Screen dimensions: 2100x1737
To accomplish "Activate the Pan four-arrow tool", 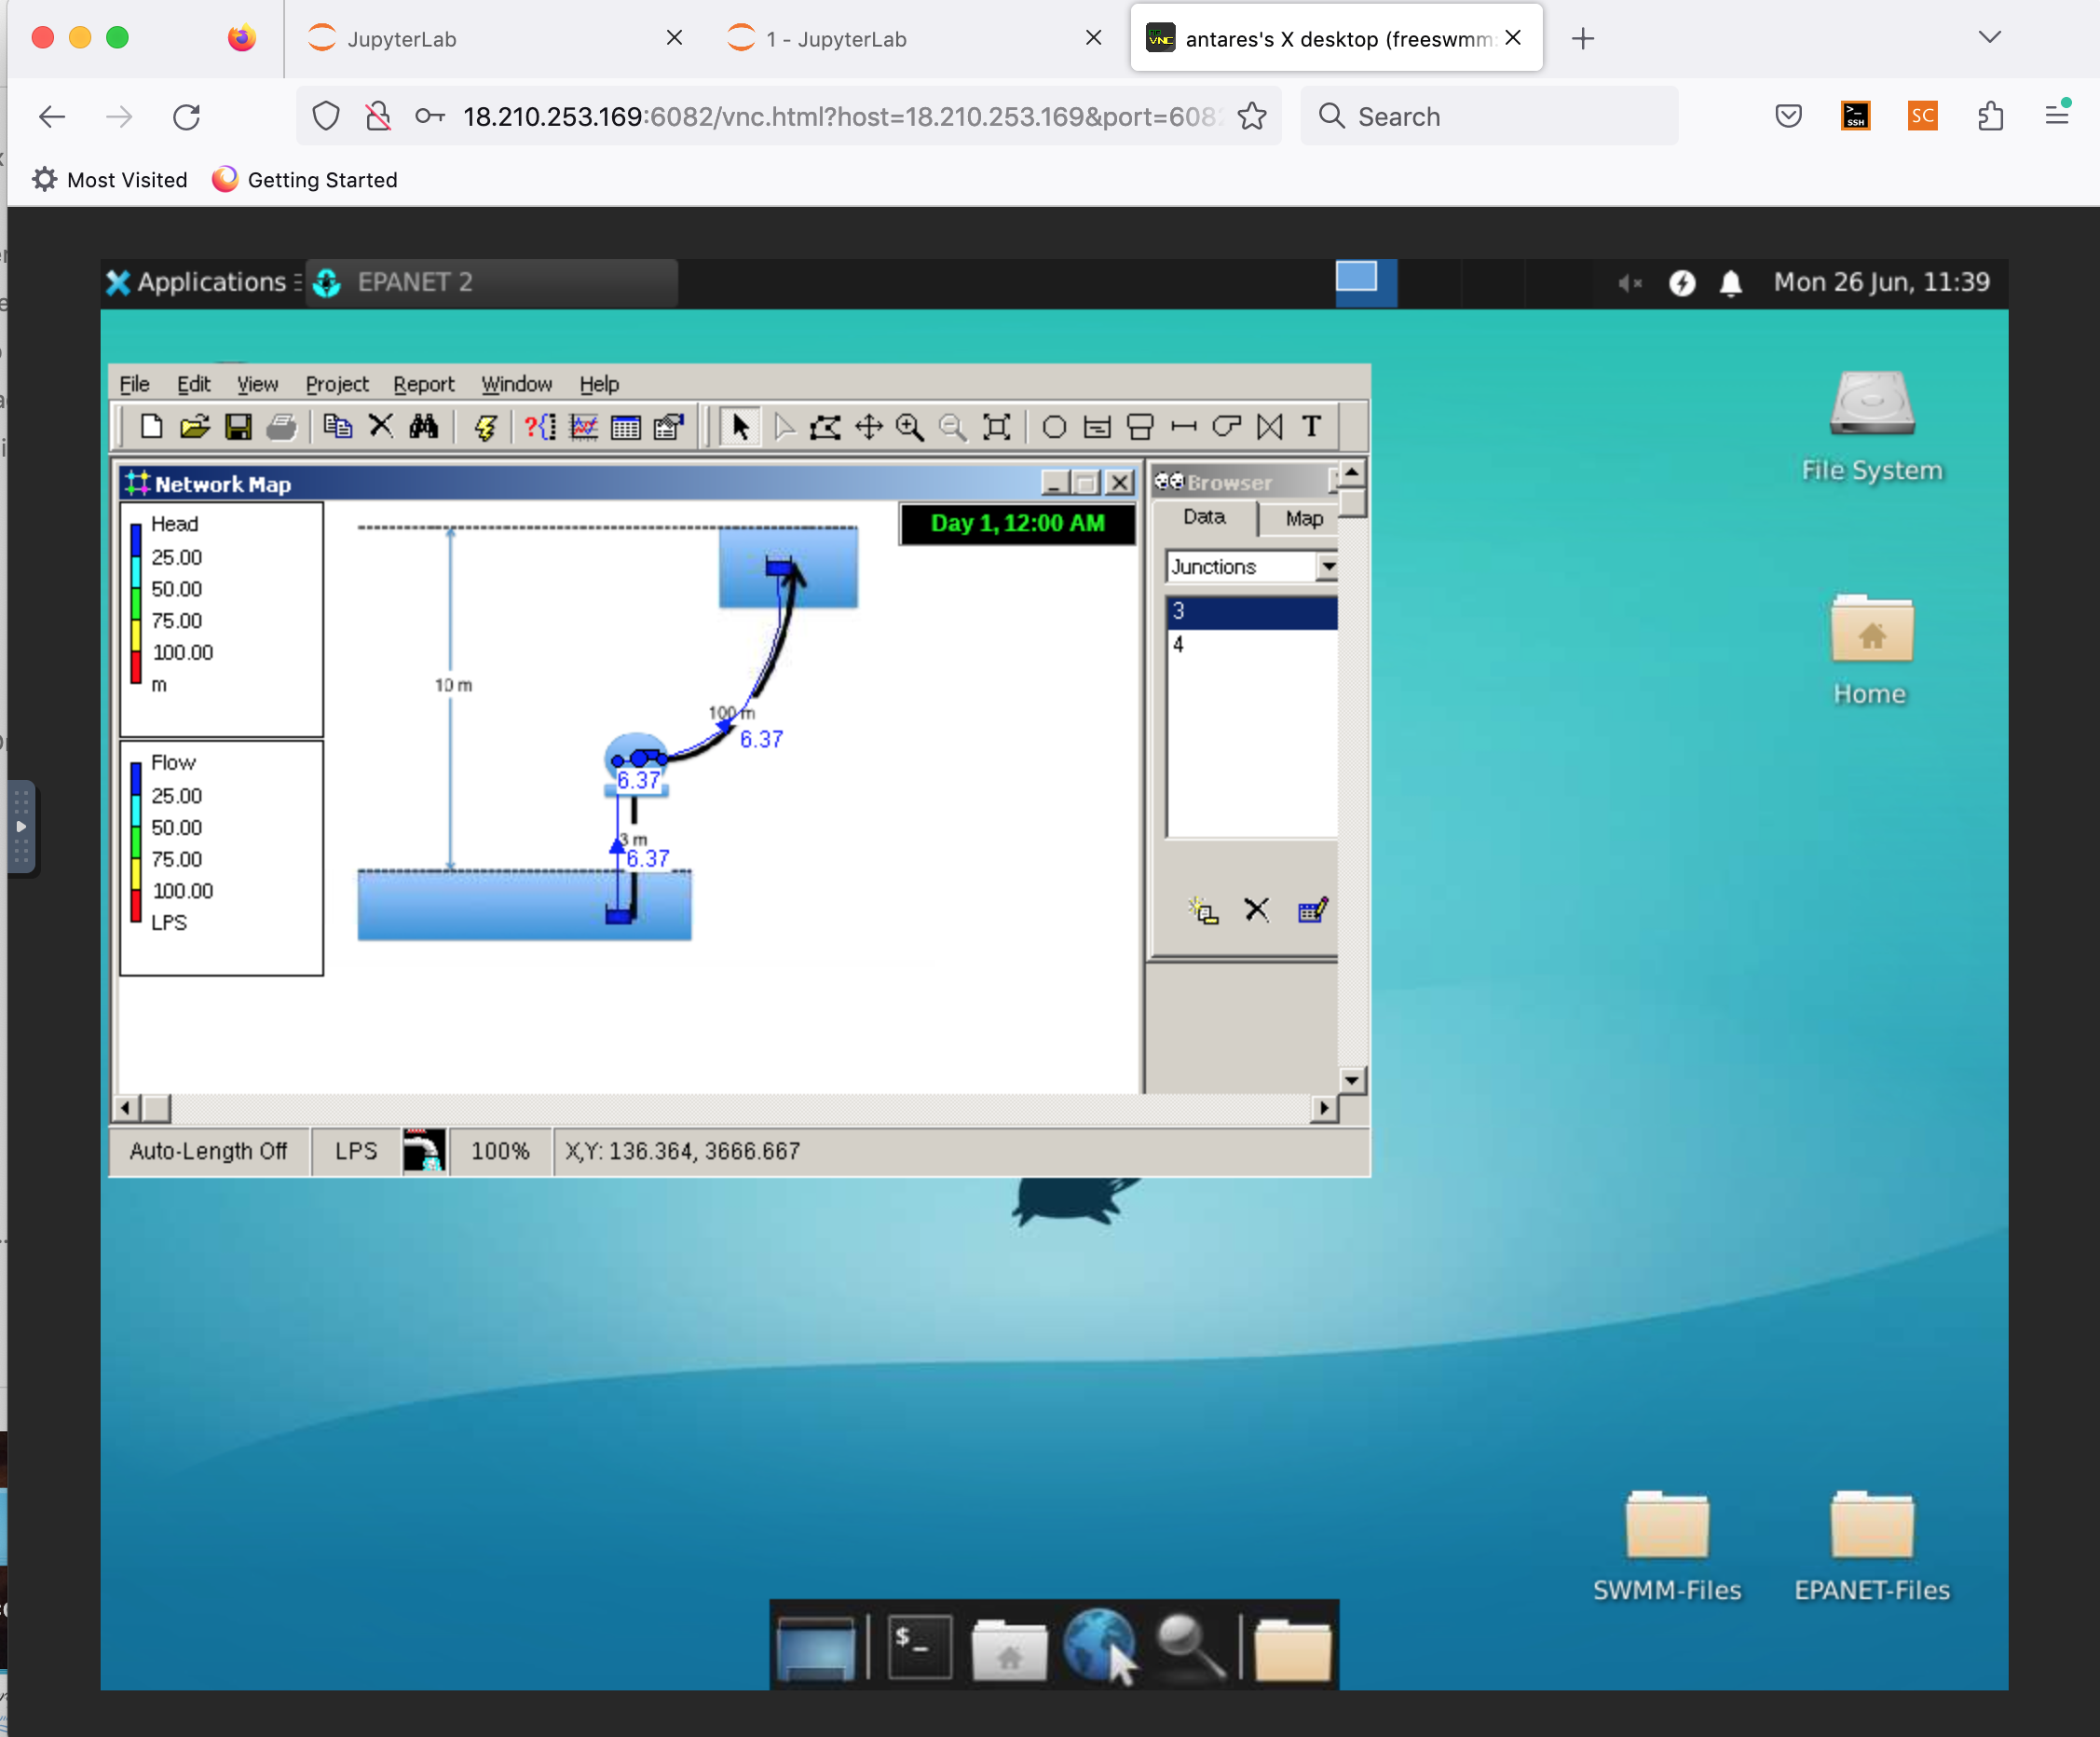I will point(869,427).
